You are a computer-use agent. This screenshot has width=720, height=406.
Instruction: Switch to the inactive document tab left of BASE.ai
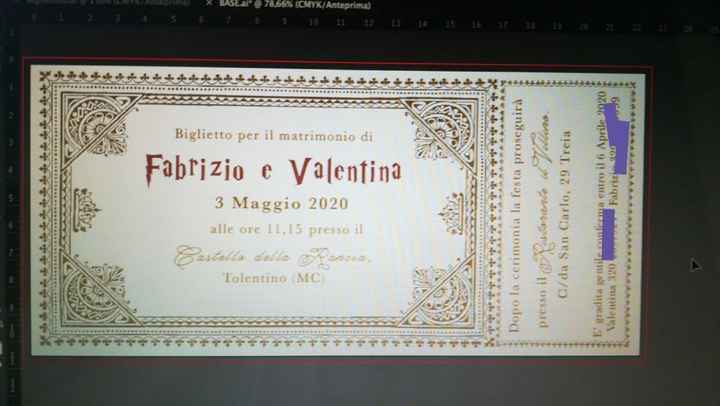108,2
